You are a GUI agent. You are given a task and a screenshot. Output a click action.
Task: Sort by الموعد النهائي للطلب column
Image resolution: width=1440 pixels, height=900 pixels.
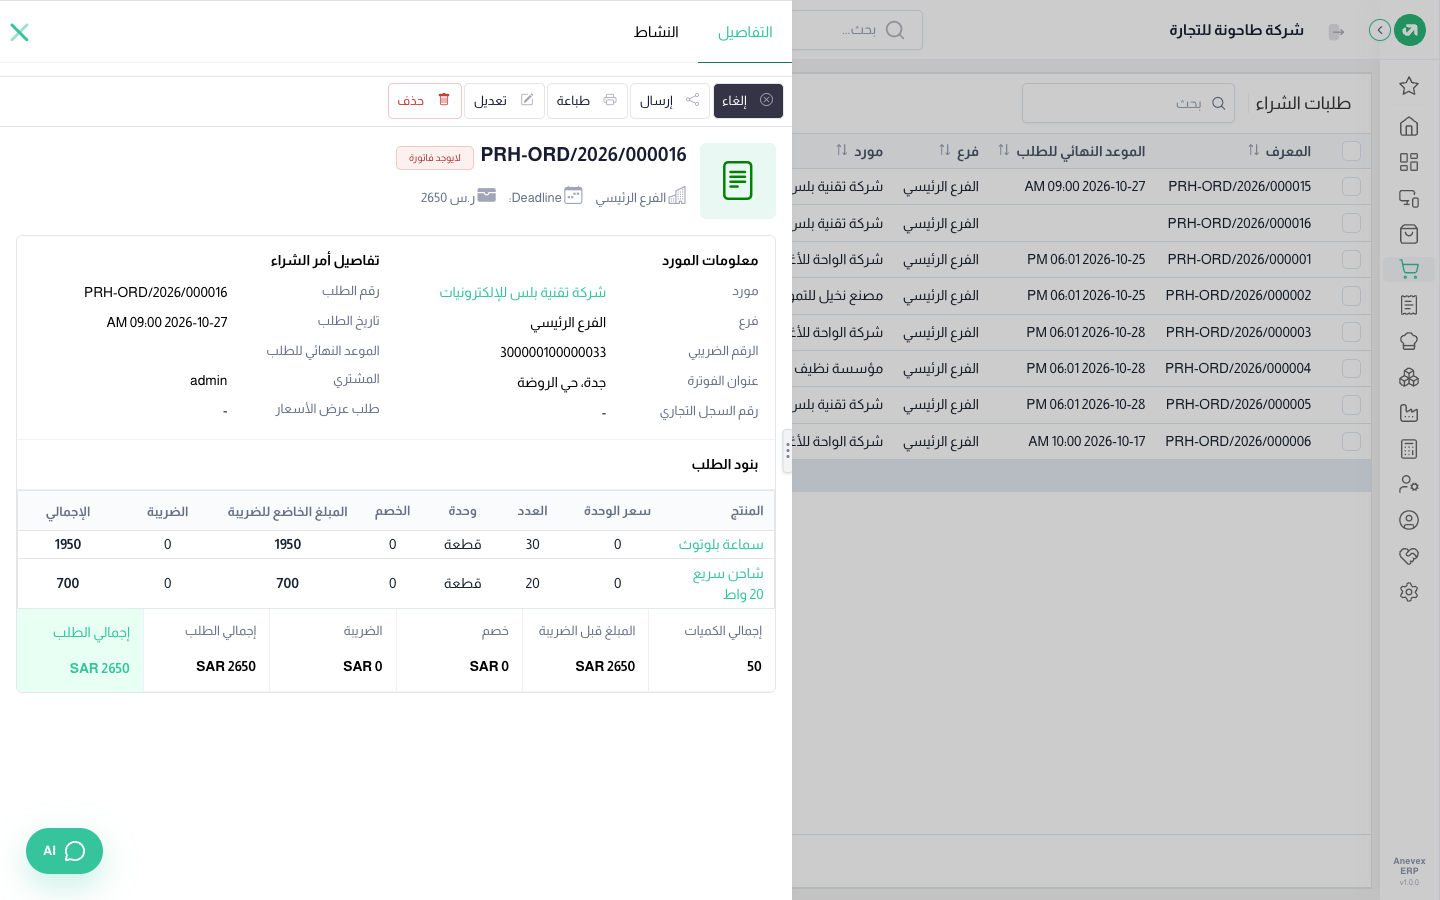pyautogui.click(x=1004, y=150)
